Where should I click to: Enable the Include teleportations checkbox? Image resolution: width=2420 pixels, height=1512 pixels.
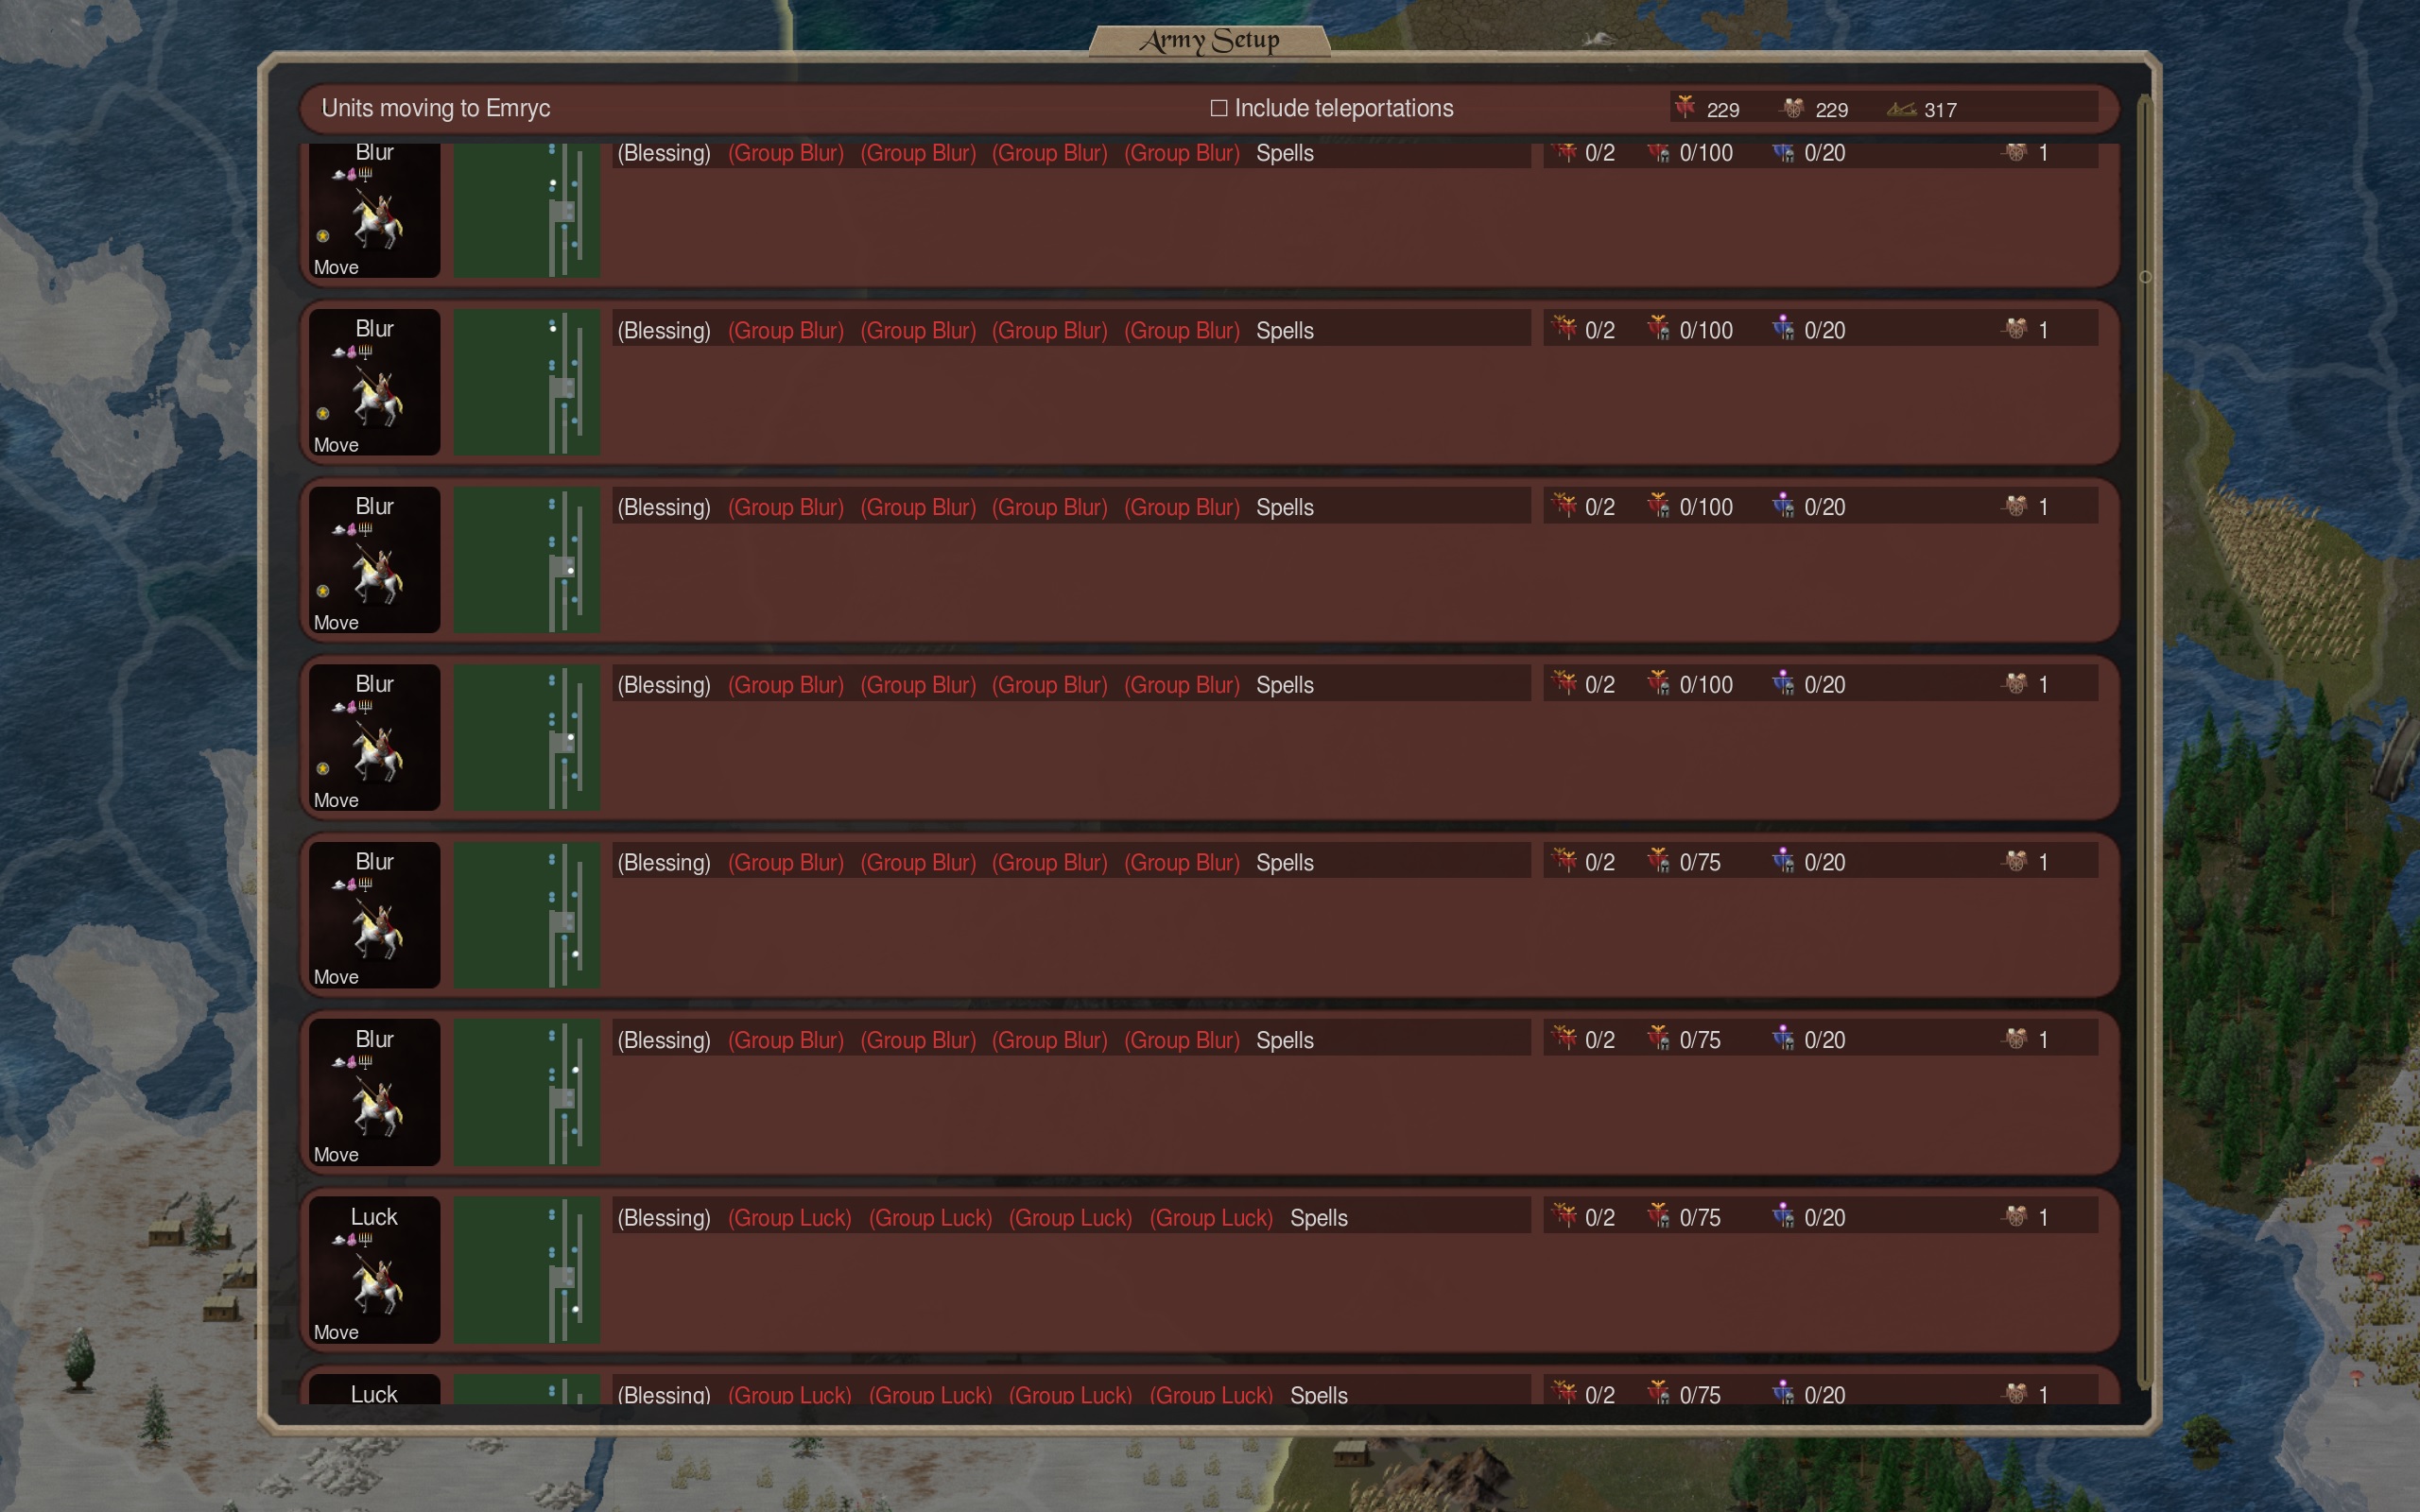click(x=1218, y=108)
